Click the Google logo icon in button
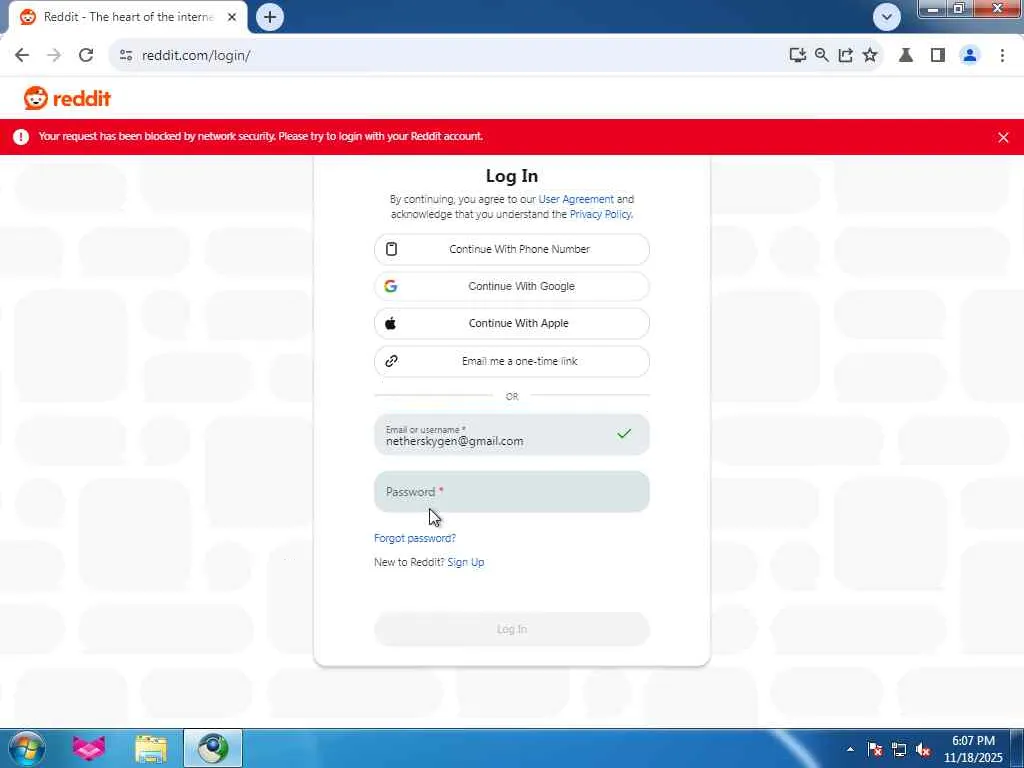The width and height of the screenshot is (1024, 768). pos(391,286)
